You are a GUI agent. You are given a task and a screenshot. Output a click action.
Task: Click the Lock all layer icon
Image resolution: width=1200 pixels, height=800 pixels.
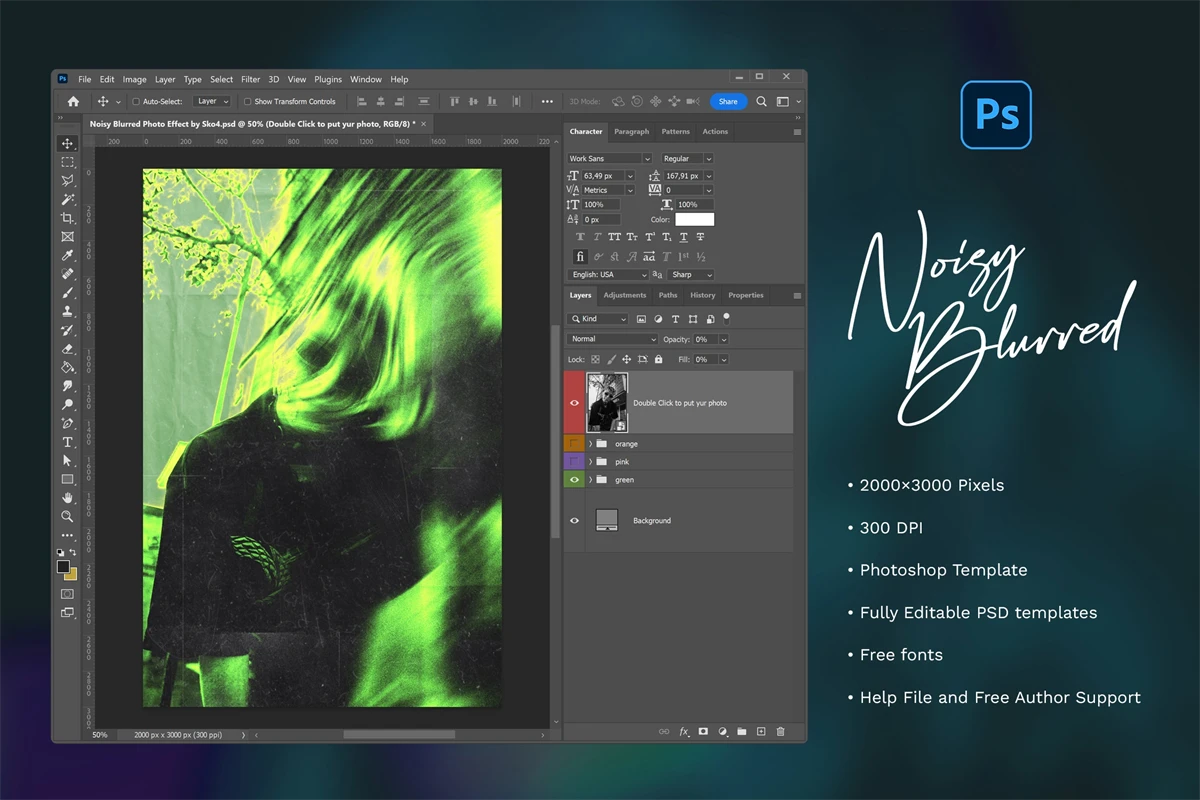658,359
